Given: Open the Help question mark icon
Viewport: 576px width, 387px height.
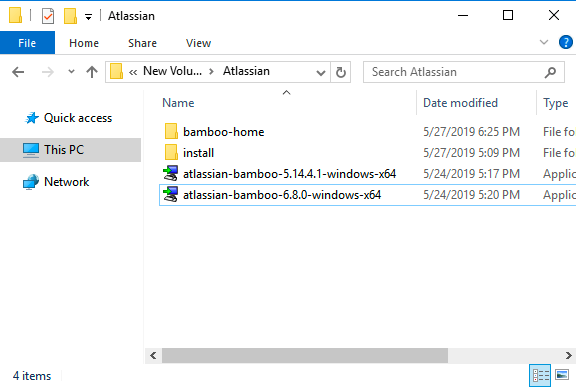Looking at the screenshot, I should [565, 42].
